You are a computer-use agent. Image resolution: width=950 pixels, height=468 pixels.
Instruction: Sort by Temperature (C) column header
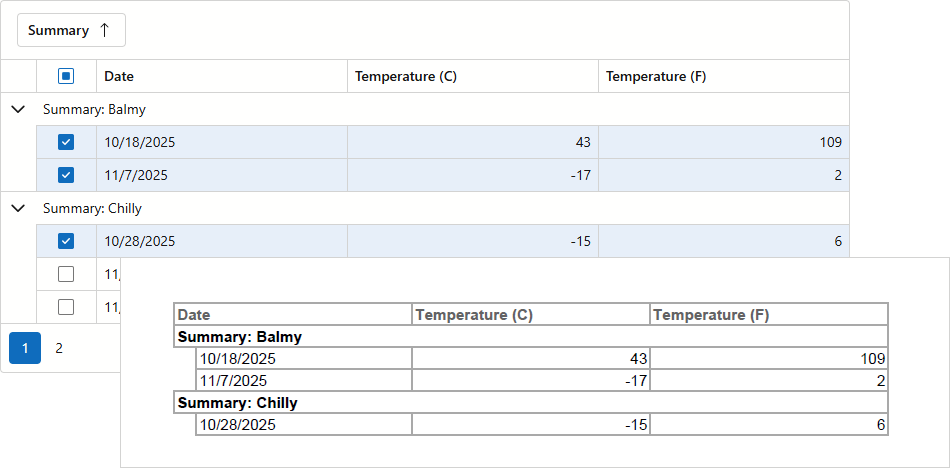(406, 76)
